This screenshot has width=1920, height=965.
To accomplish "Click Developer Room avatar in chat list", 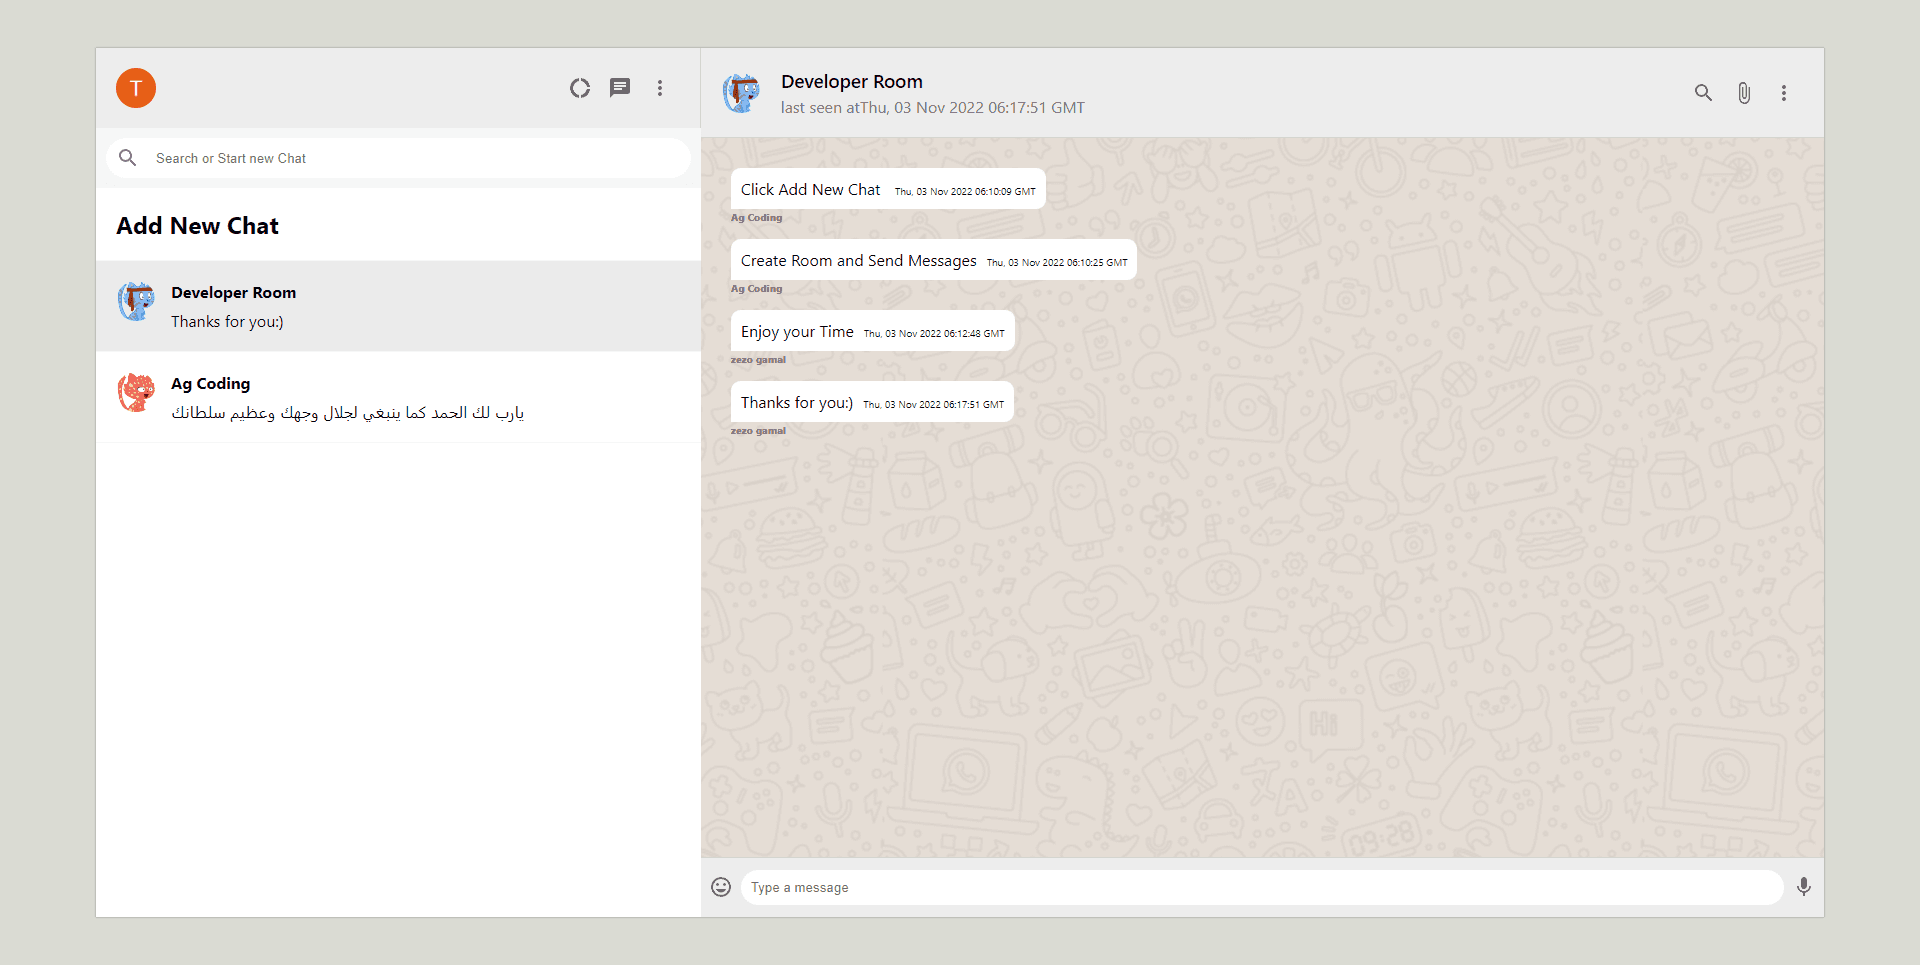I will [x=136, y=302].
